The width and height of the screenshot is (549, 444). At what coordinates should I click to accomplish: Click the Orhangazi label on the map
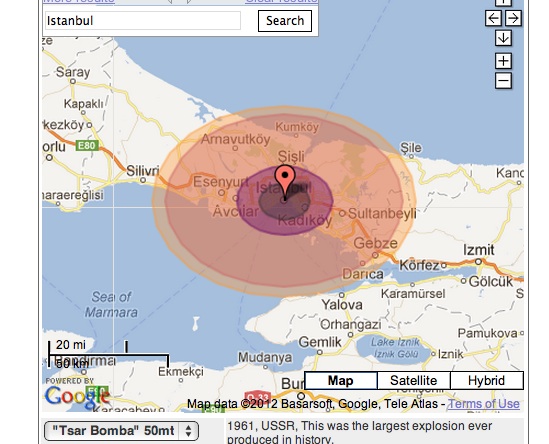tap(350, 325)
